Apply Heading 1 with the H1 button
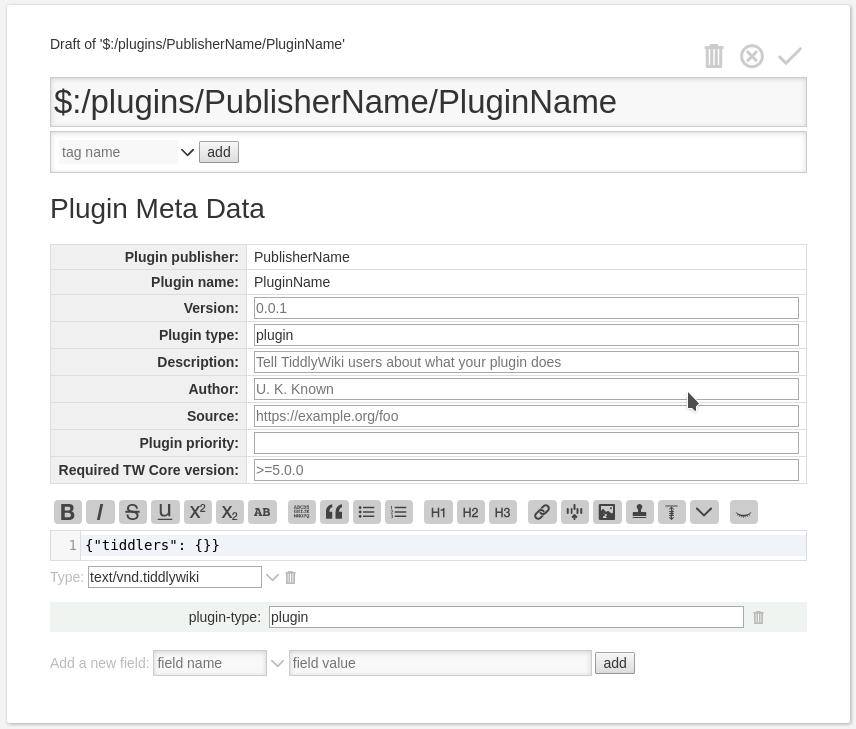 [x=438, y=512]
